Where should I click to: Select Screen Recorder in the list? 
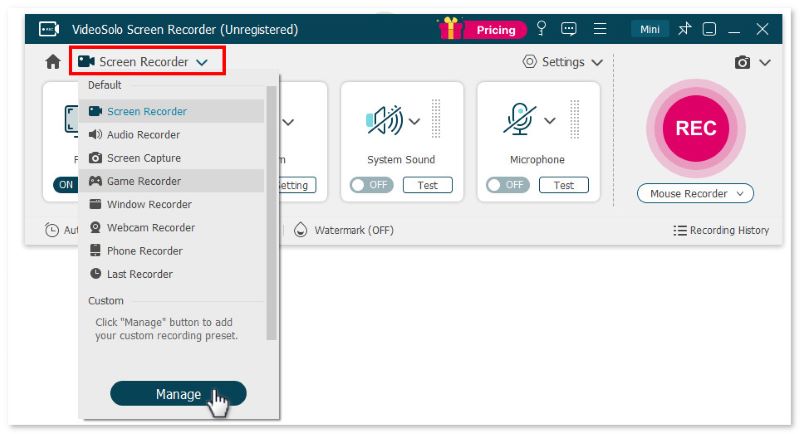[x=171, y=111]
